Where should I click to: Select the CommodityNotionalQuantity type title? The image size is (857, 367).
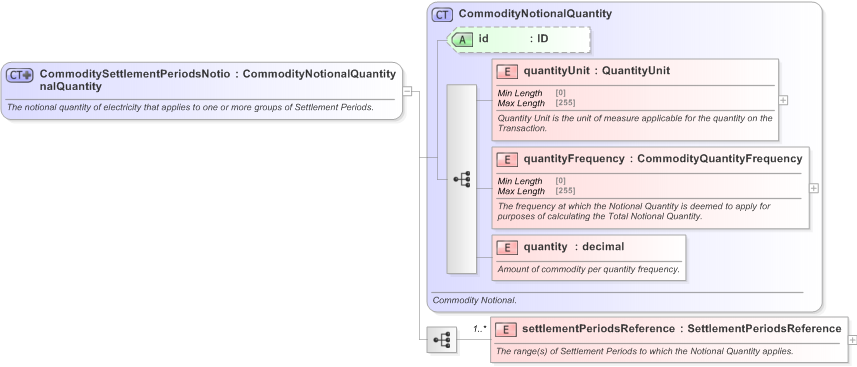click(535, 14)
